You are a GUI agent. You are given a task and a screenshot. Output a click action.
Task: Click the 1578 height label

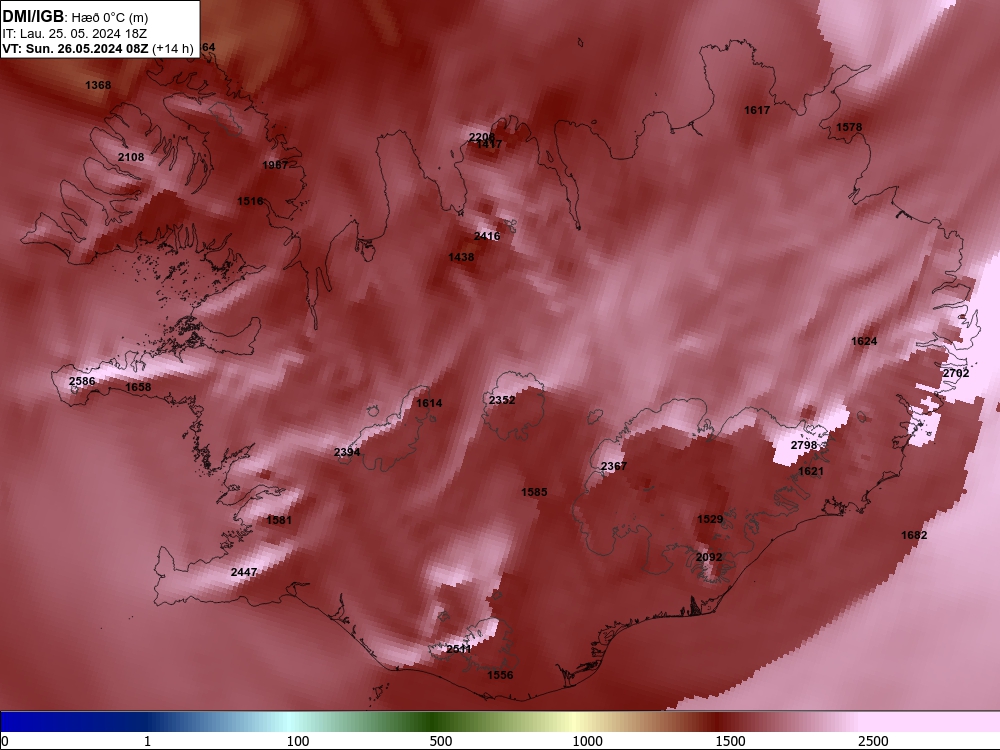click(x=849, y=127)
